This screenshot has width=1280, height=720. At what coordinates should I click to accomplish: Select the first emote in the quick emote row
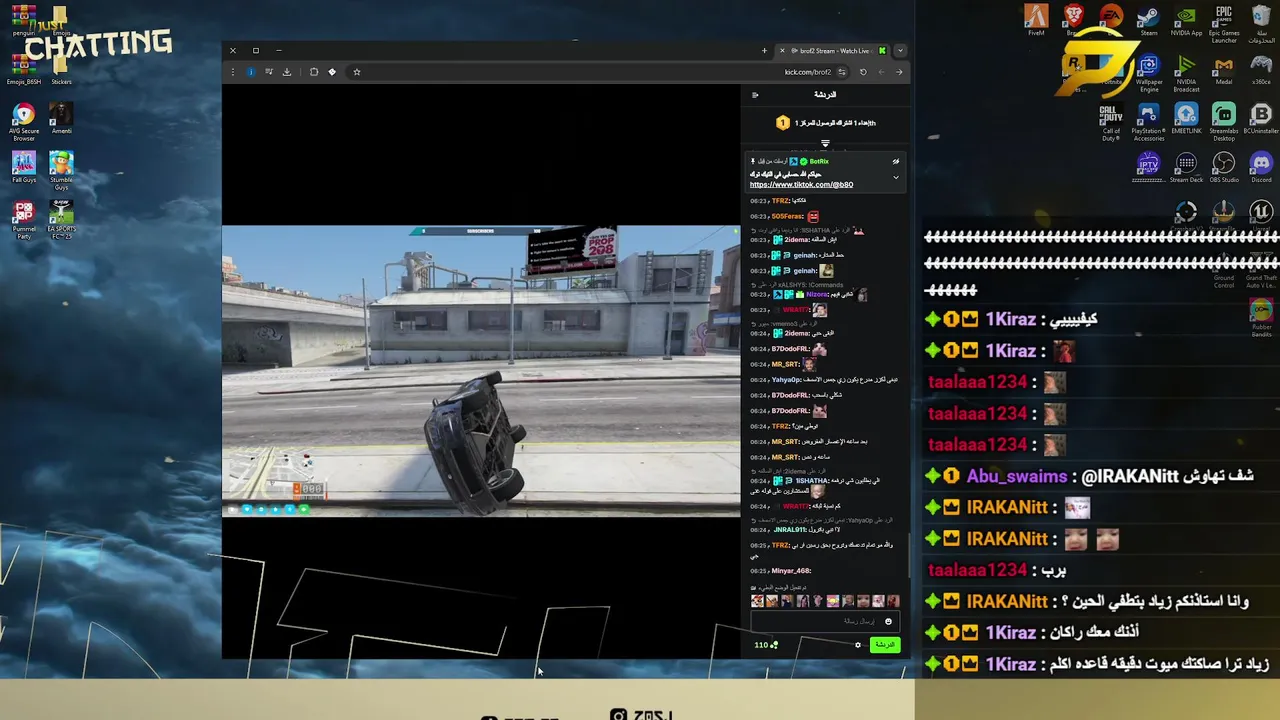coord(757,601)
